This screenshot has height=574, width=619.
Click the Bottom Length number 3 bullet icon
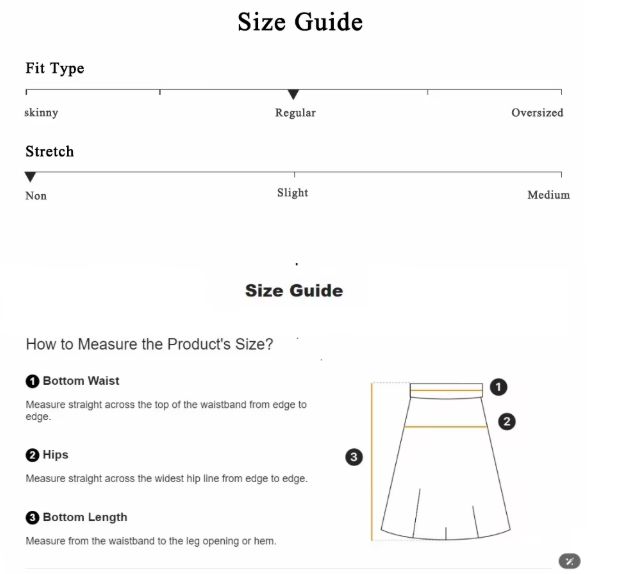pyautogui.click(x=32, y=517)
